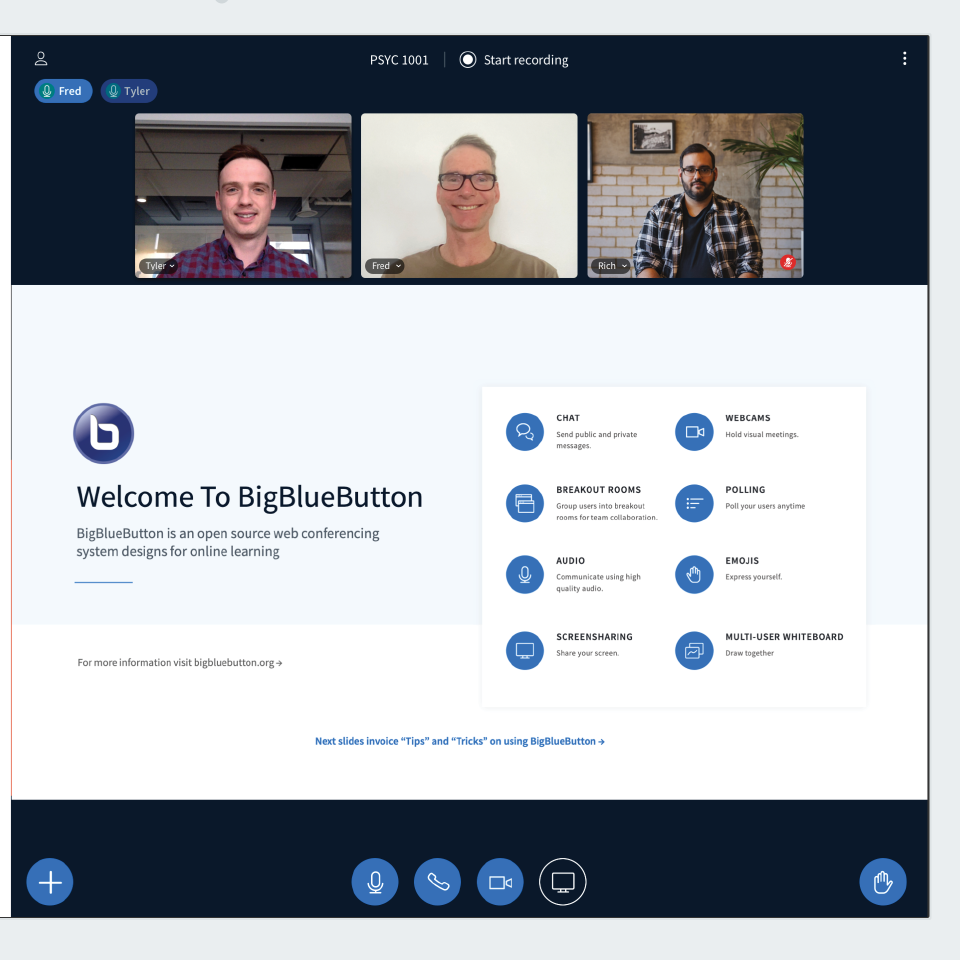The height and width of the screenshot is (960, 960).
Task: Click the Webcams feature icon
Action: [x=694, y=432]
